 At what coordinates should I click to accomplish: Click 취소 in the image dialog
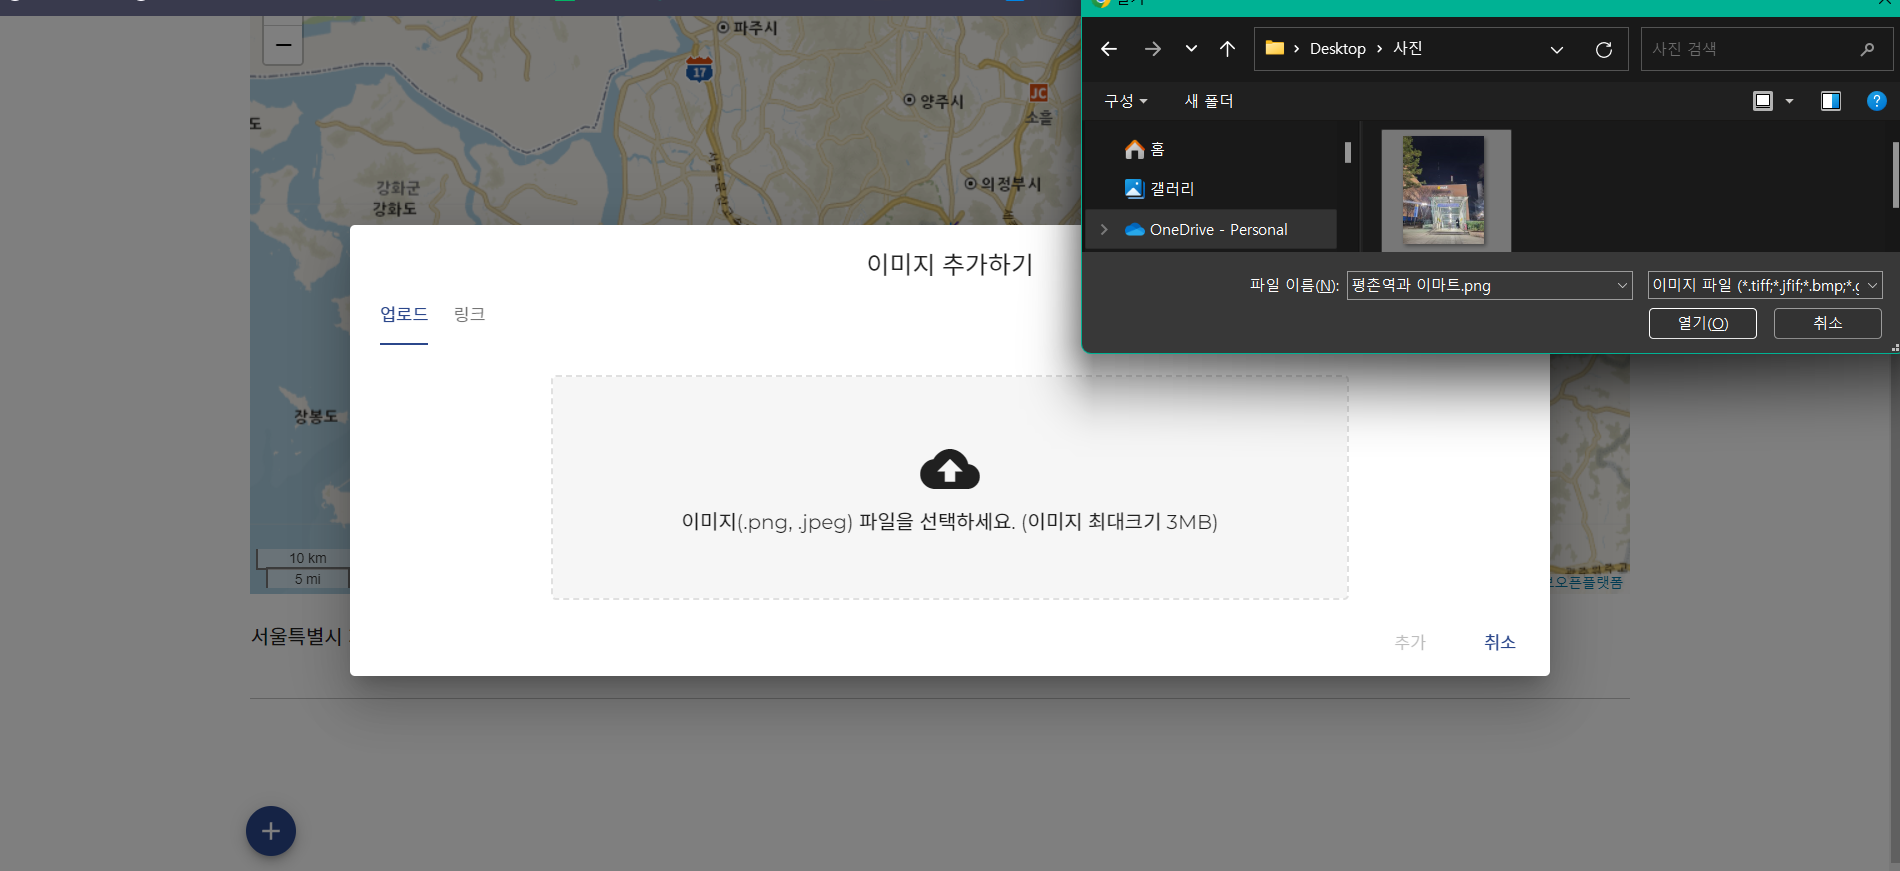coord(1499,642)
